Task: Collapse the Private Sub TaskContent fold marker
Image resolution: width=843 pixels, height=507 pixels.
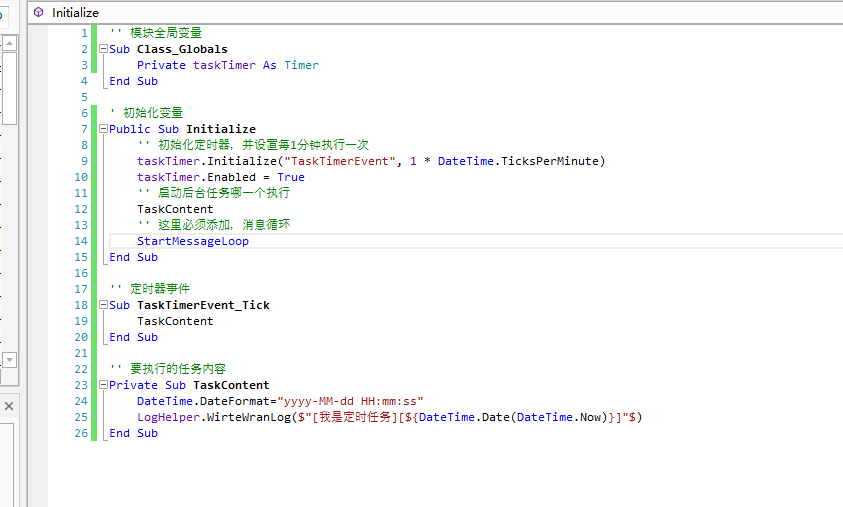Action: (103, 385)
